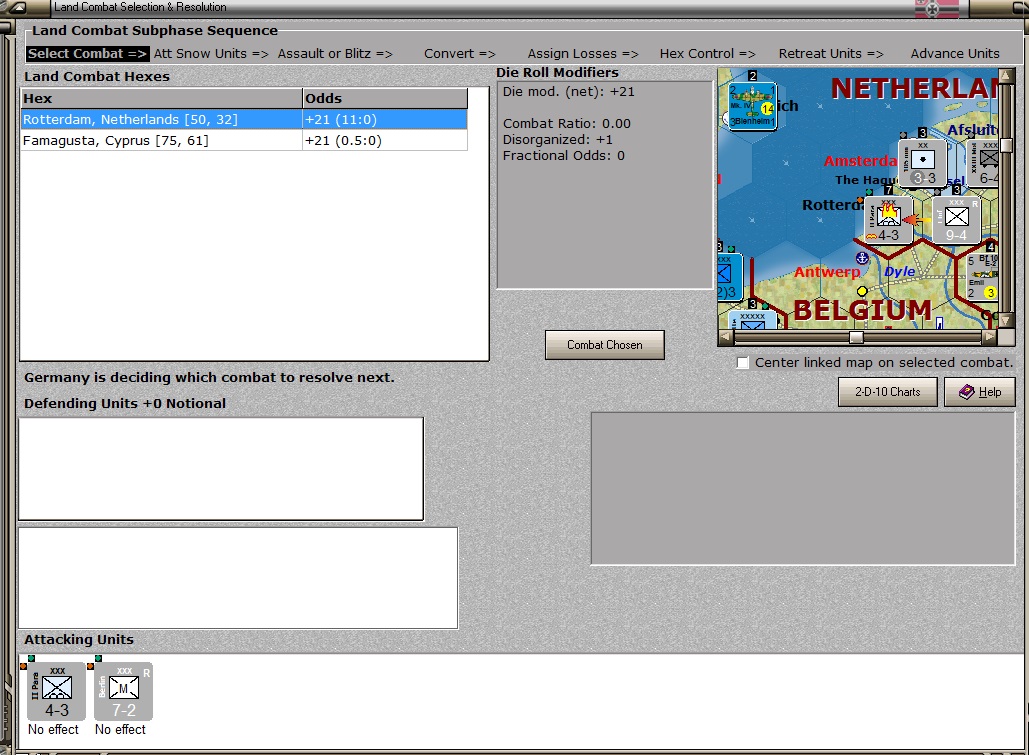Enable Center linked map on selected combat

pos(742,363)
